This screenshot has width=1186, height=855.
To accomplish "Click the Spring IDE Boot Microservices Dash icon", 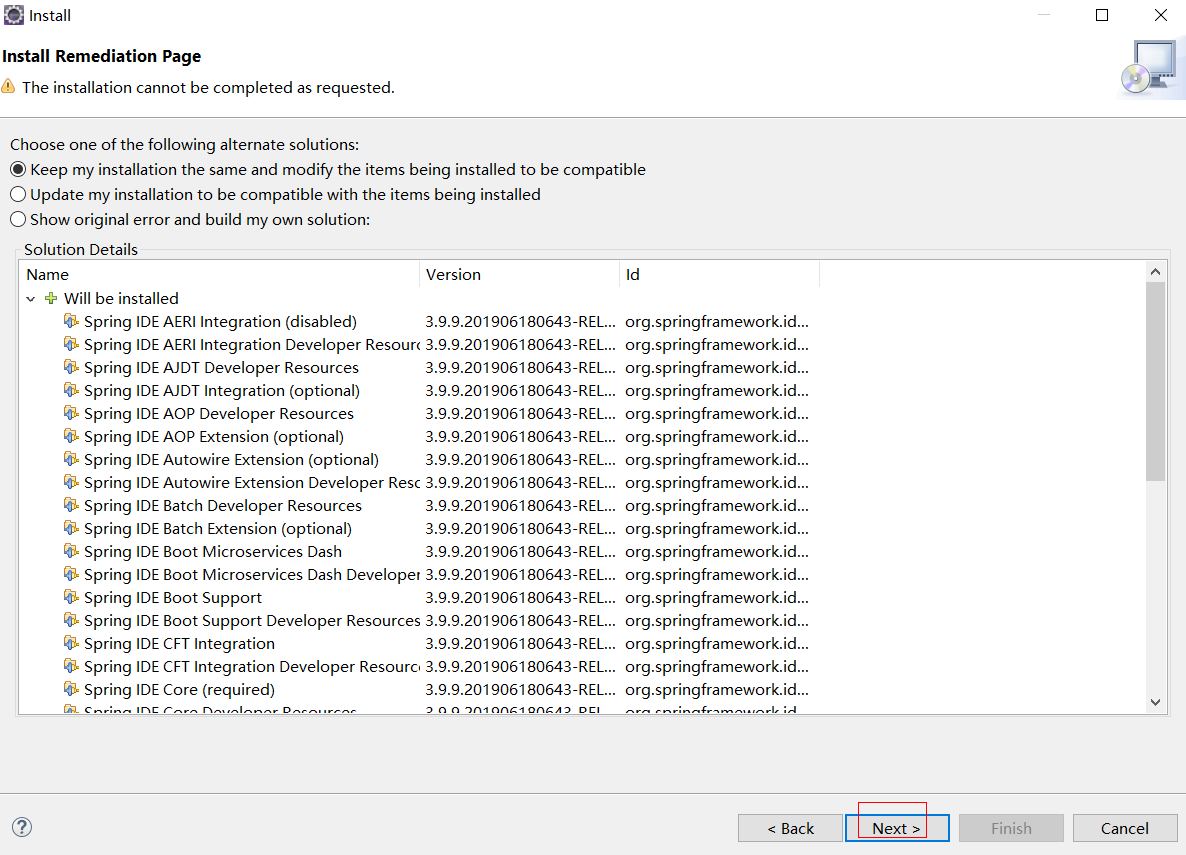I will 71,551.
